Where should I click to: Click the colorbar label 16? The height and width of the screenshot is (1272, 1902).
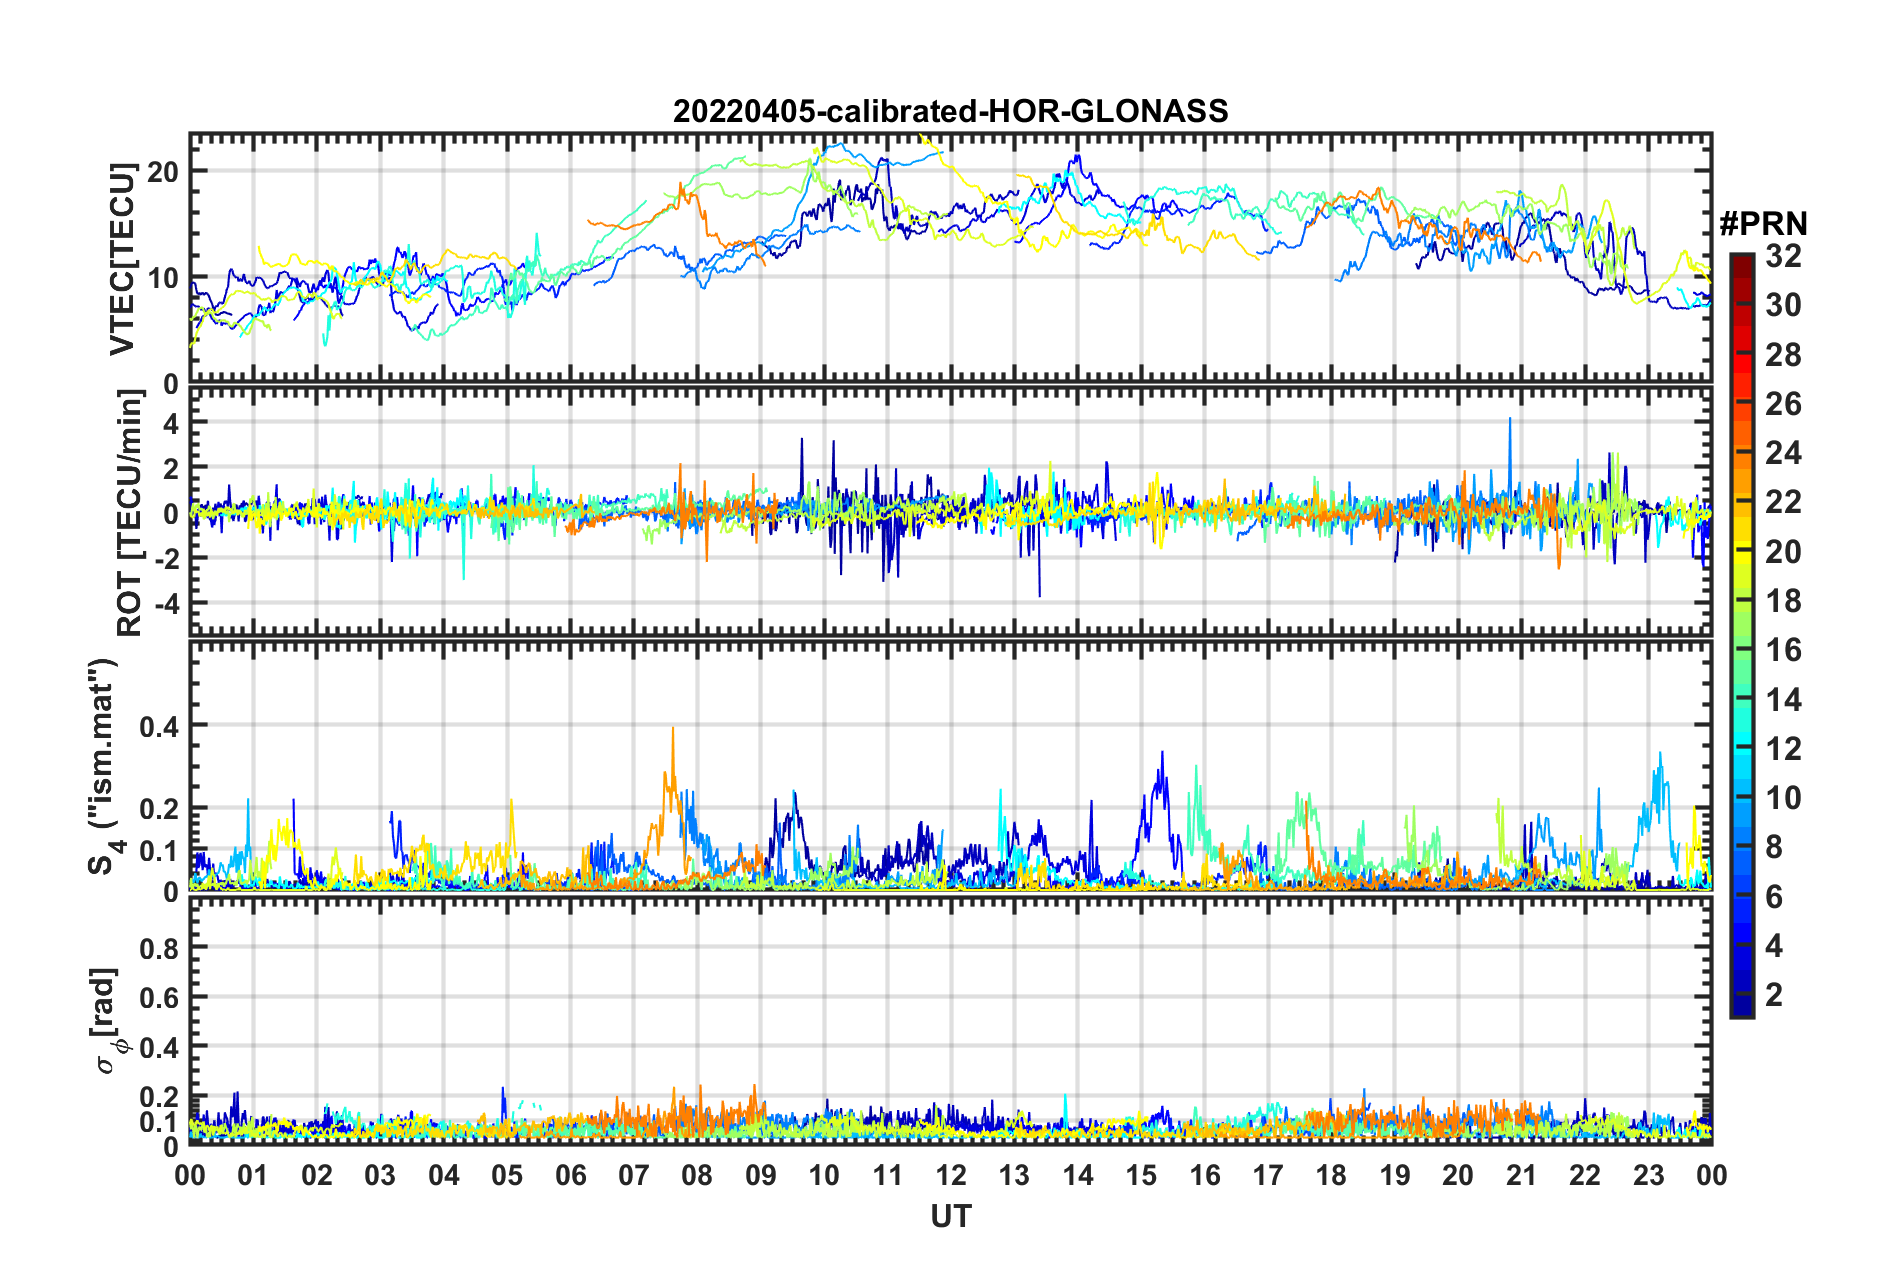pos(1783,650)
